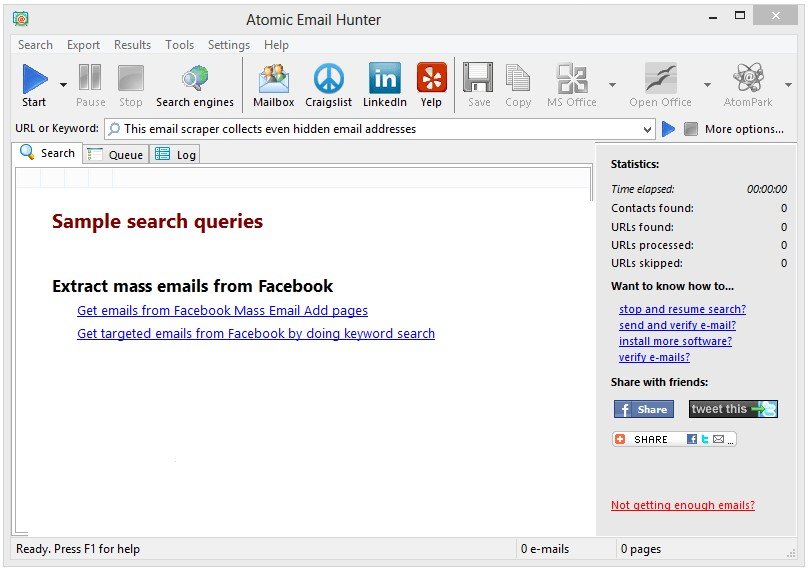Minimize the Atomic Email Hunter window

(713, 18)
